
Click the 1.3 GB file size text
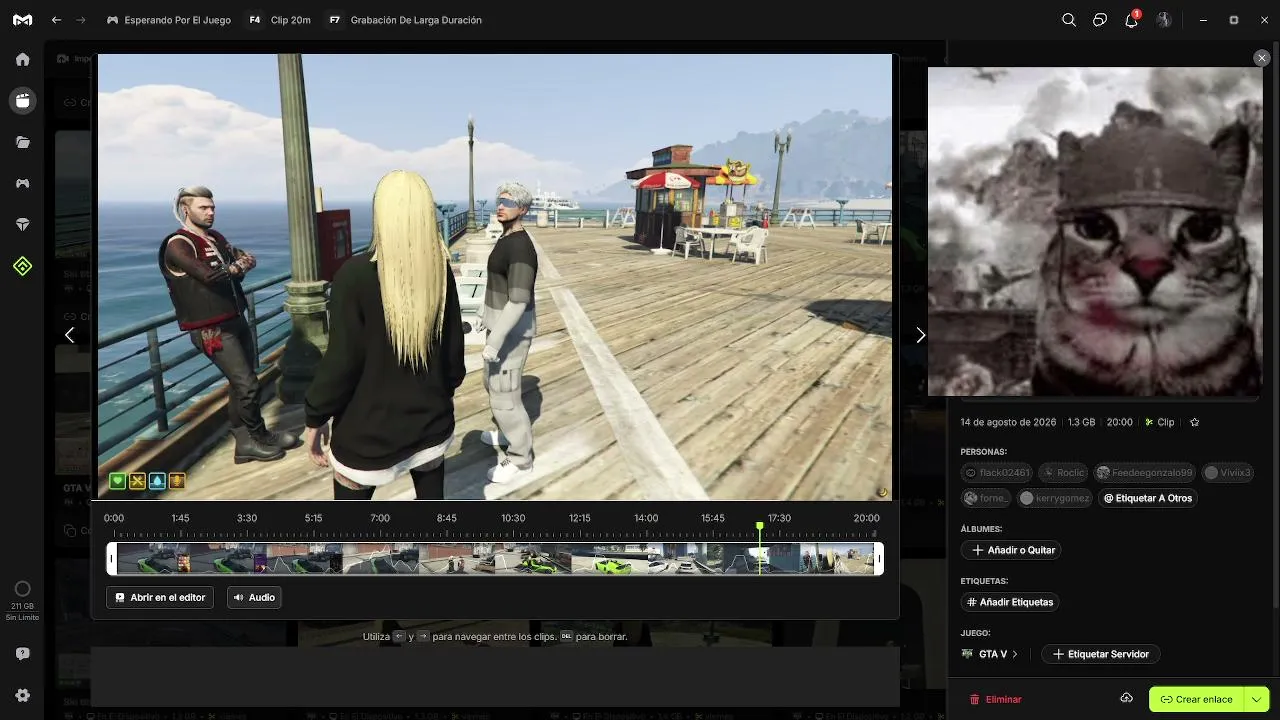pos(1081,422)
